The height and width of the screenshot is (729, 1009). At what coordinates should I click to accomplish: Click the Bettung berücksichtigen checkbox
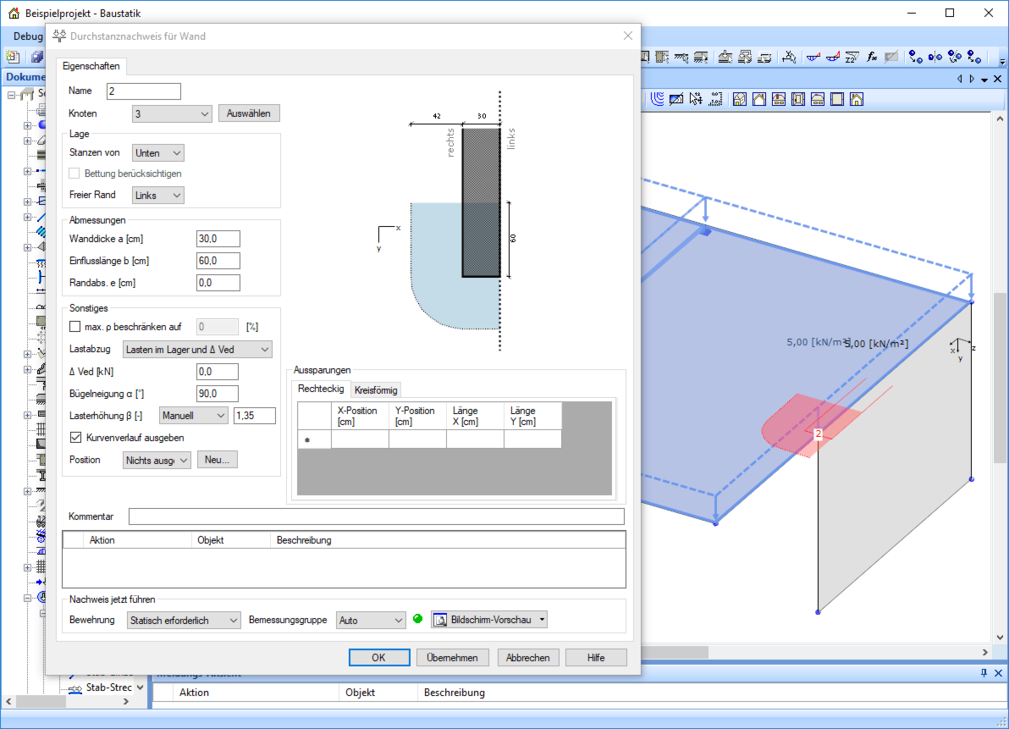pos(75,174)
